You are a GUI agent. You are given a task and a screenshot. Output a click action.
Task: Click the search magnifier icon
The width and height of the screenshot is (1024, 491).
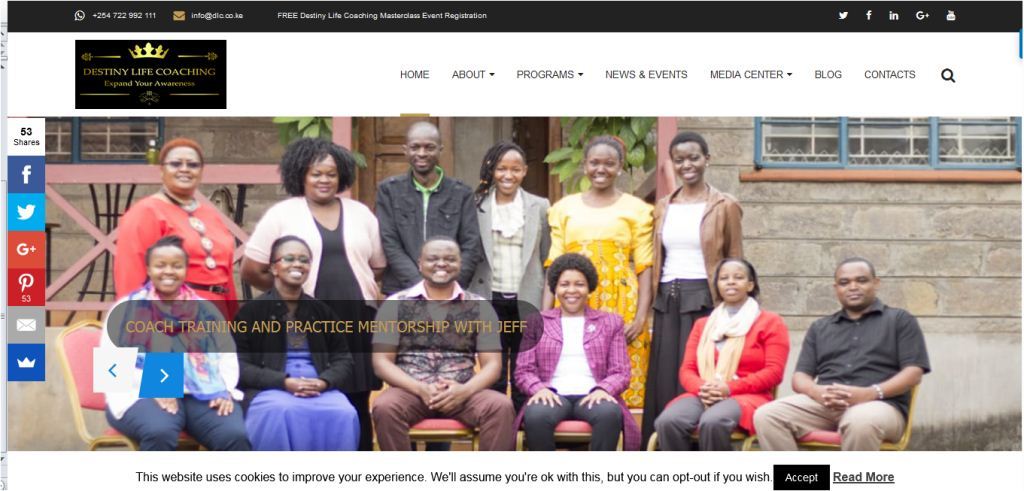(948, 75)
